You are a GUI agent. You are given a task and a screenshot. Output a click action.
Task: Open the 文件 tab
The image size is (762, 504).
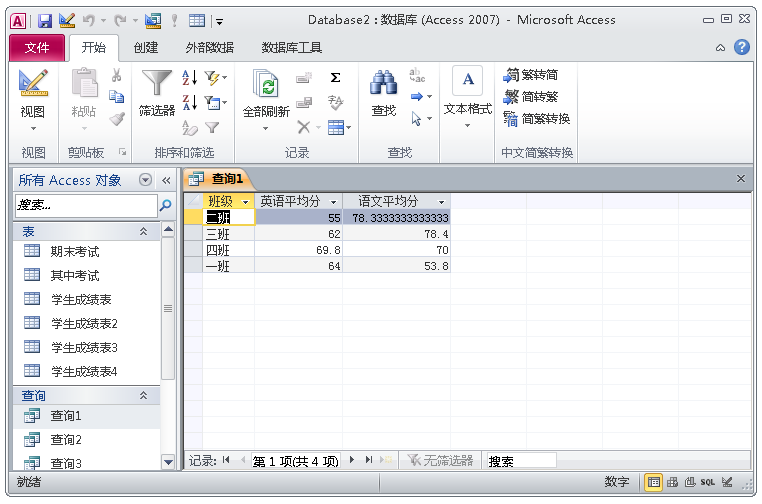[x=37, y=48]
